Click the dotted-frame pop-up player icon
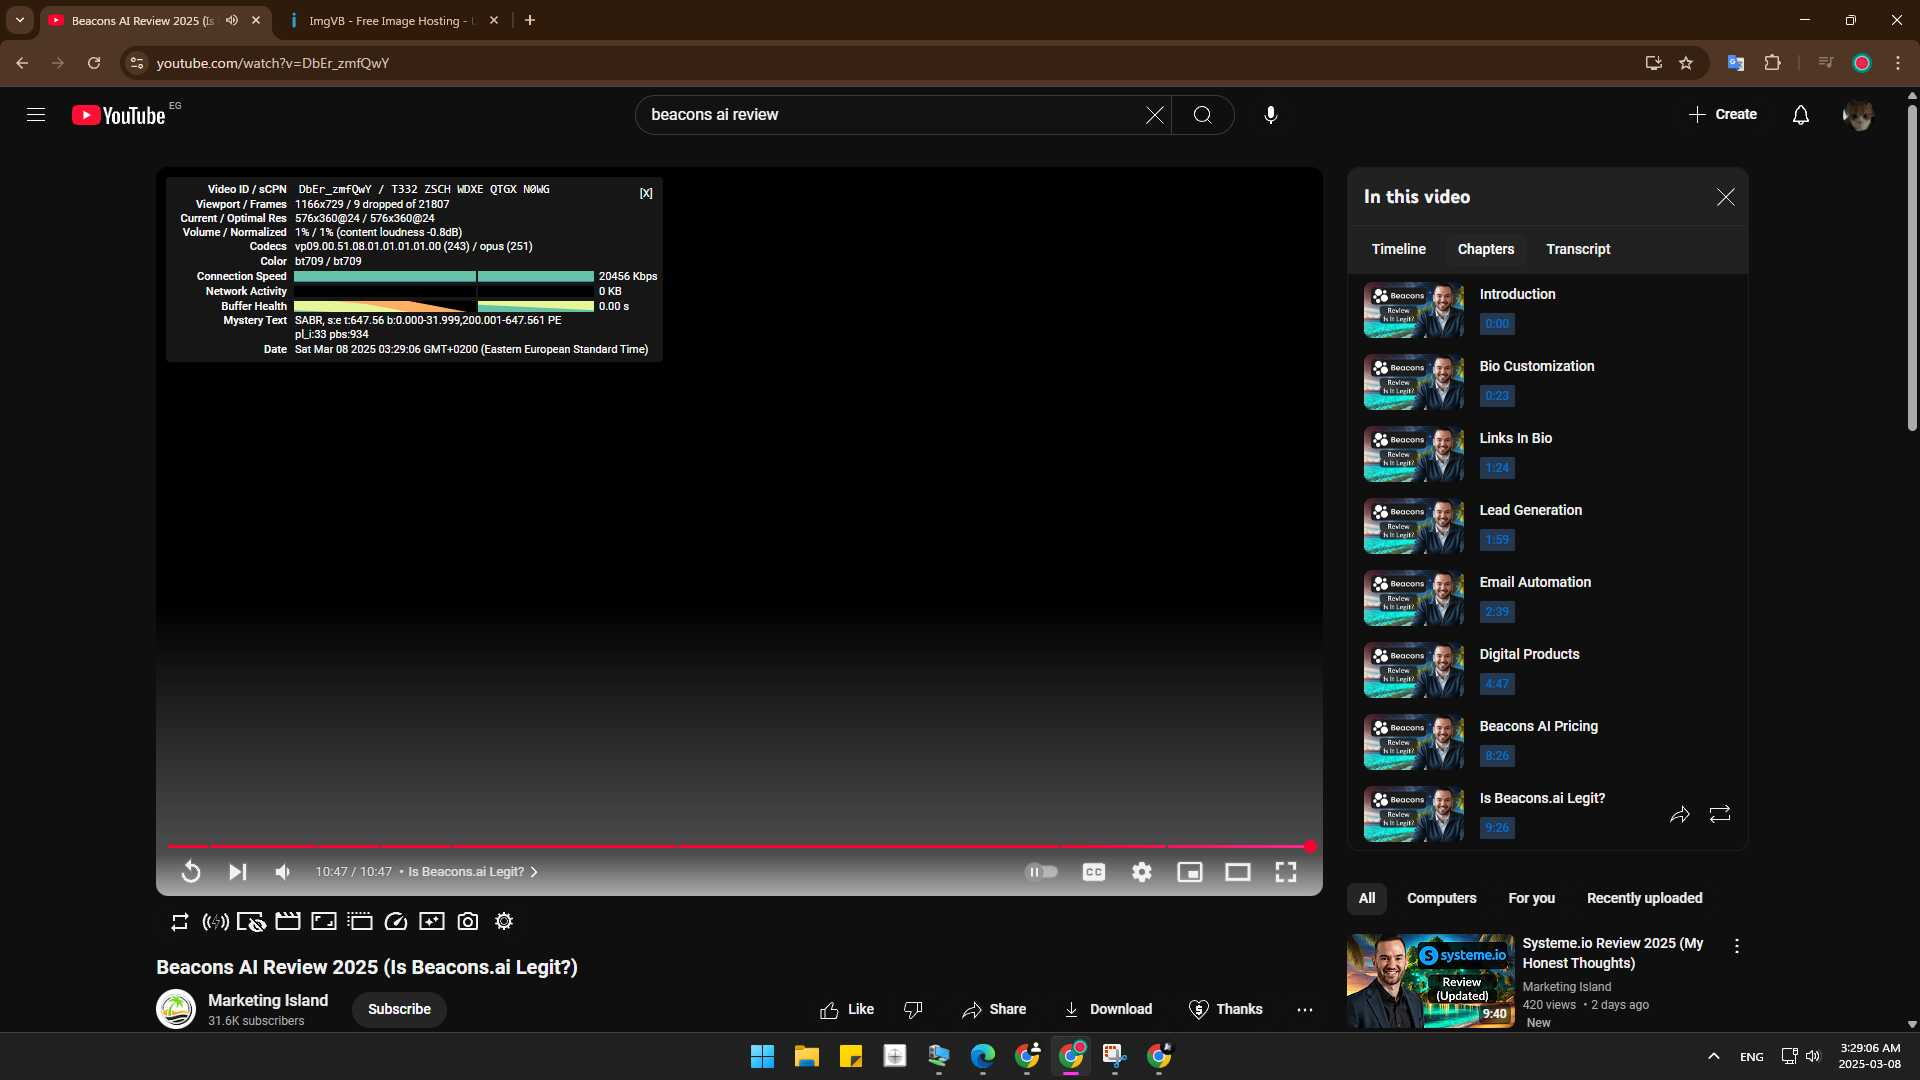The image size is (1920, 1080). [360, 922]
